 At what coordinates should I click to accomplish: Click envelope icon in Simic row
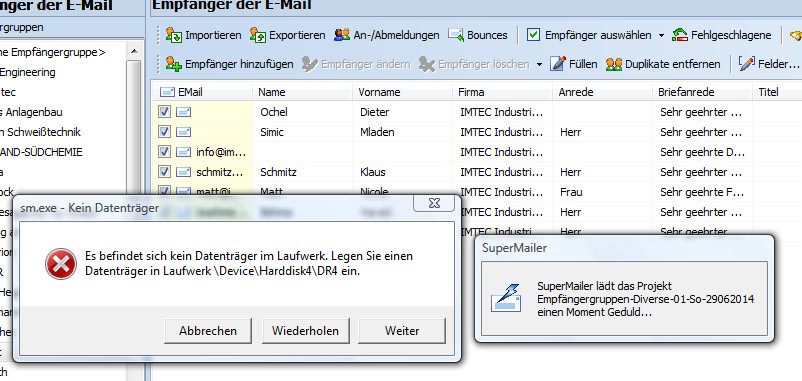pyautogui.click(x=184, y=132)
